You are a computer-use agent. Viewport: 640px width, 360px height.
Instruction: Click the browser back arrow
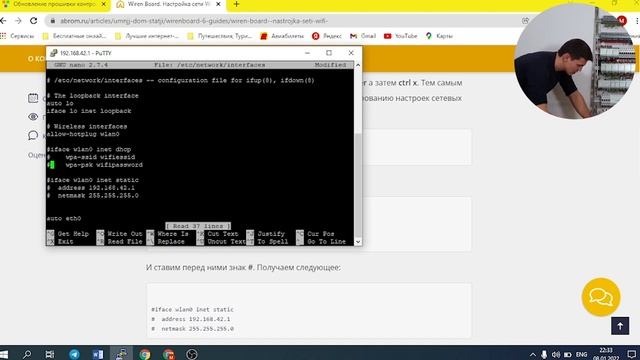(x=3, y=21)
